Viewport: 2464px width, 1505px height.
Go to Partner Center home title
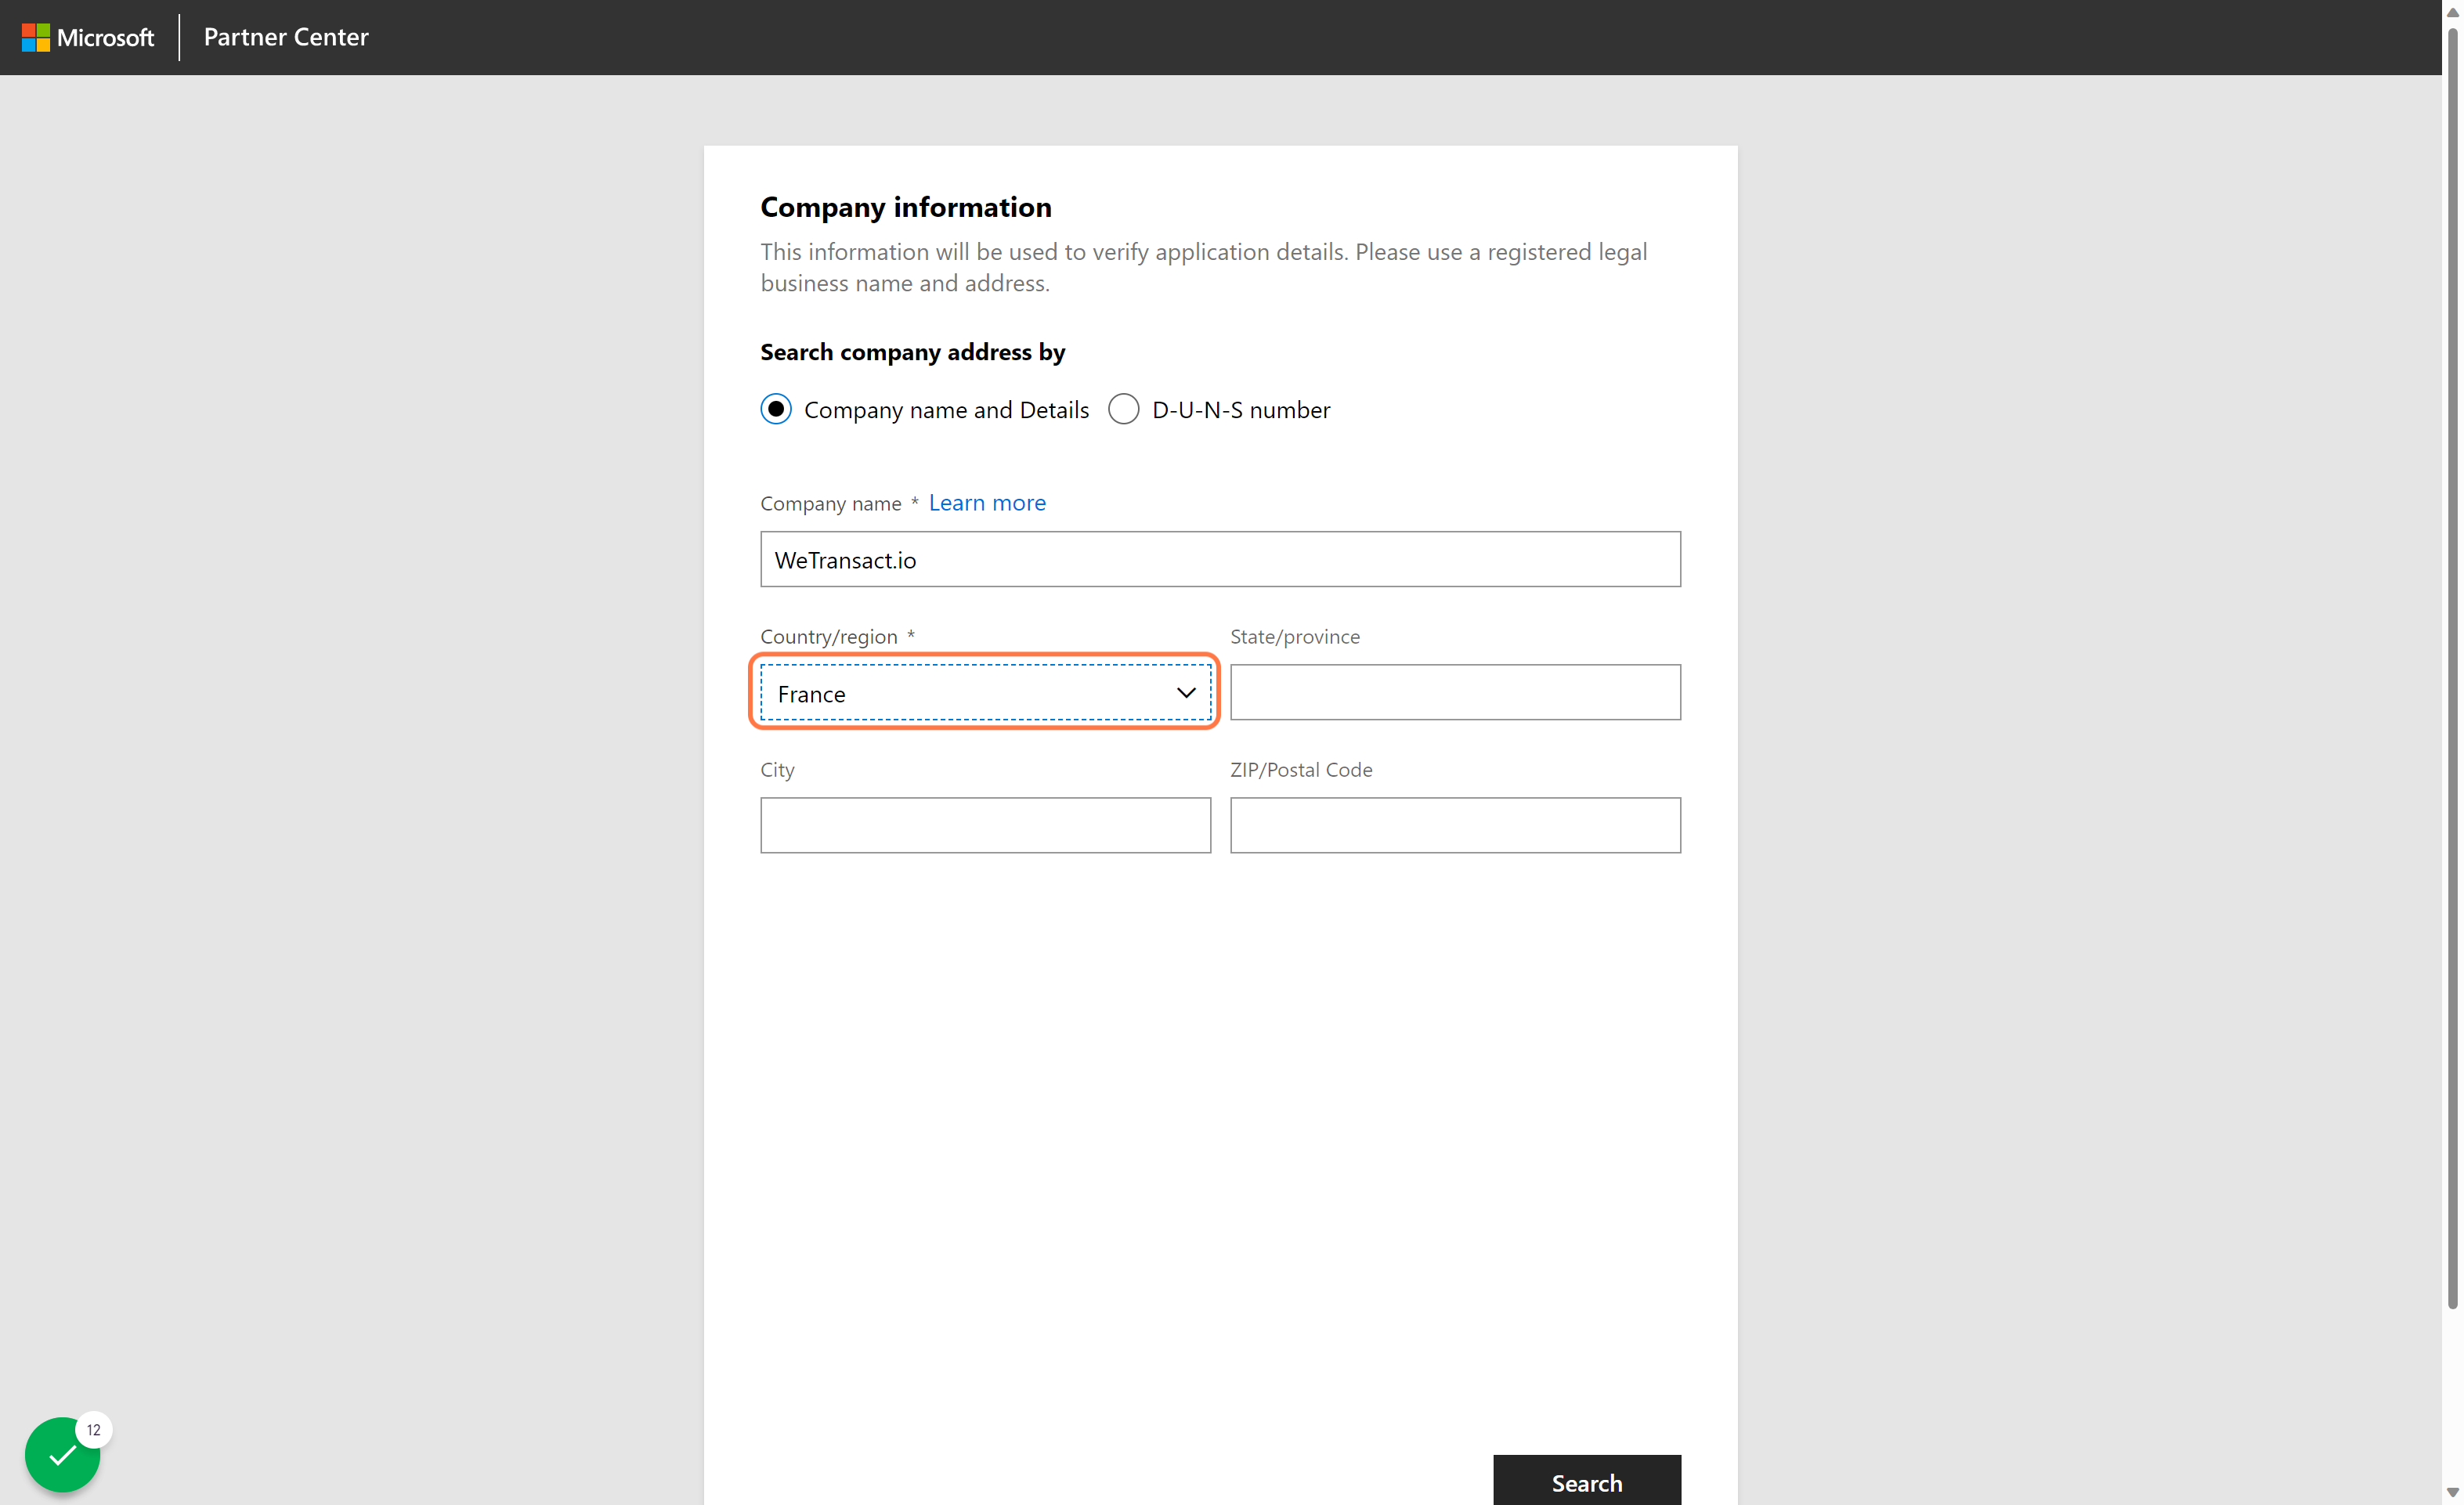tap(286, 37)
